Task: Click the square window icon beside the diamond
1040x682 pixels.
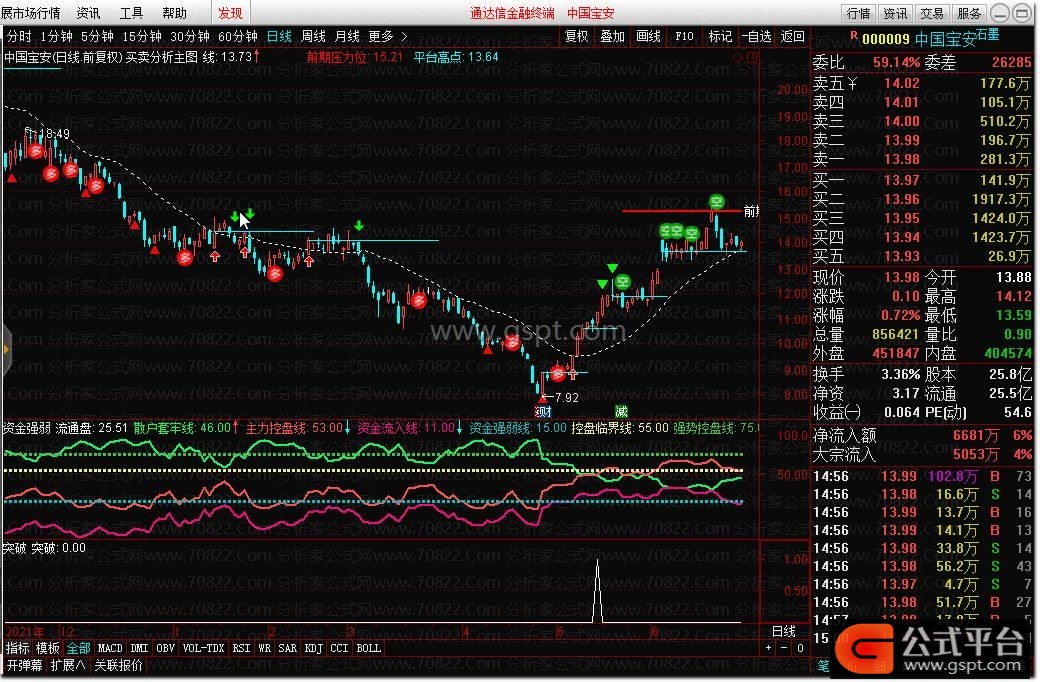Action: pos(751,58)
